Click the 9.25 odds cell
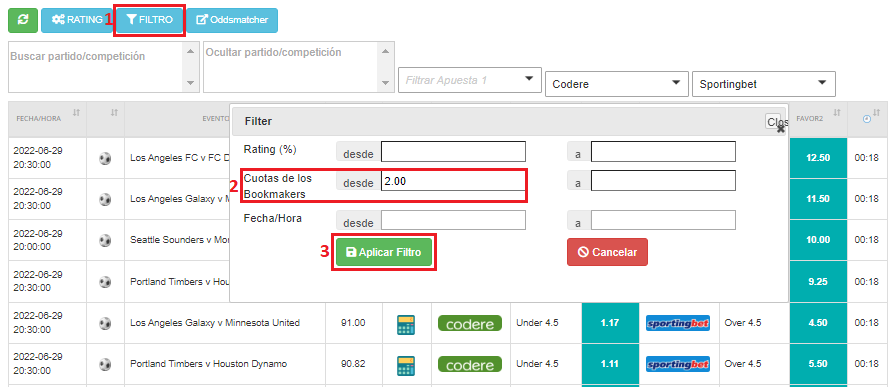This screenshot has height=387, width=890. point(818,282)
